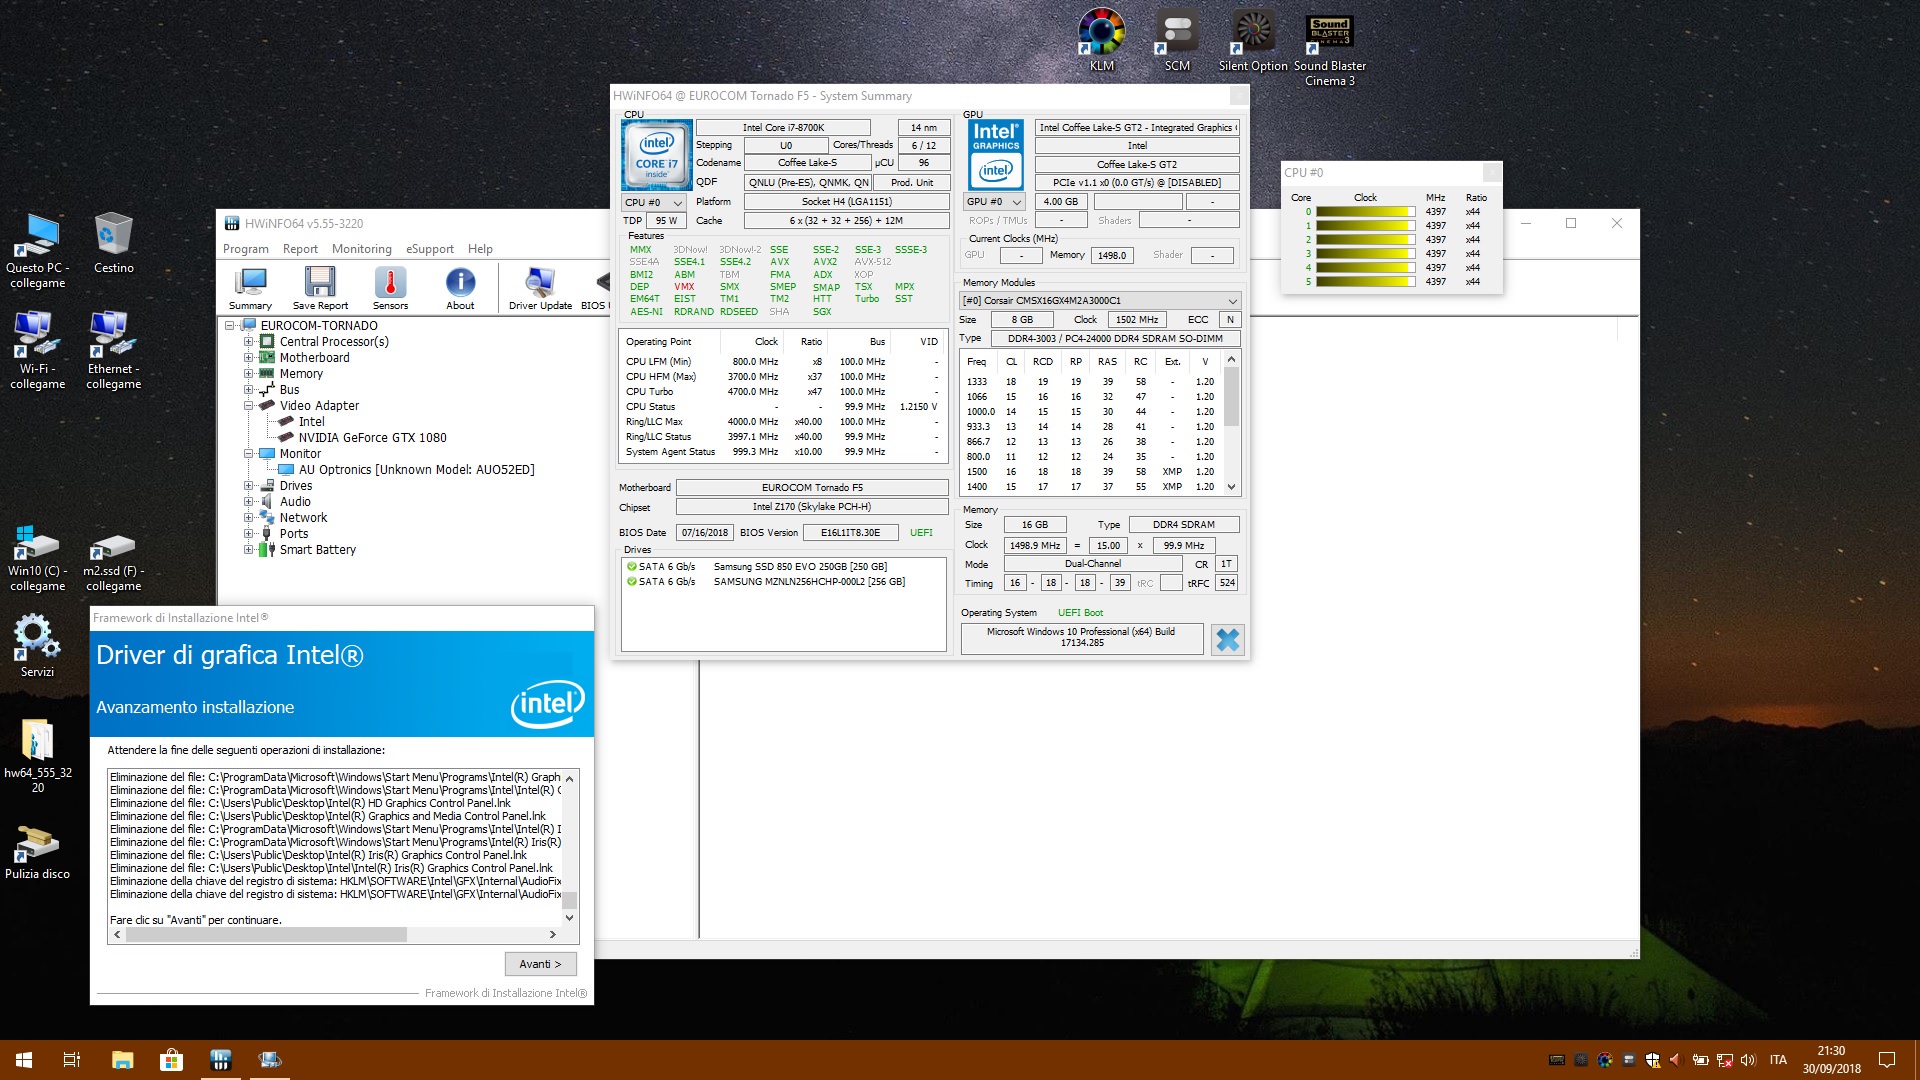Expand the Drives tree node
1920x1080 pixels.
pyautogui.click(x=248, y=485)
